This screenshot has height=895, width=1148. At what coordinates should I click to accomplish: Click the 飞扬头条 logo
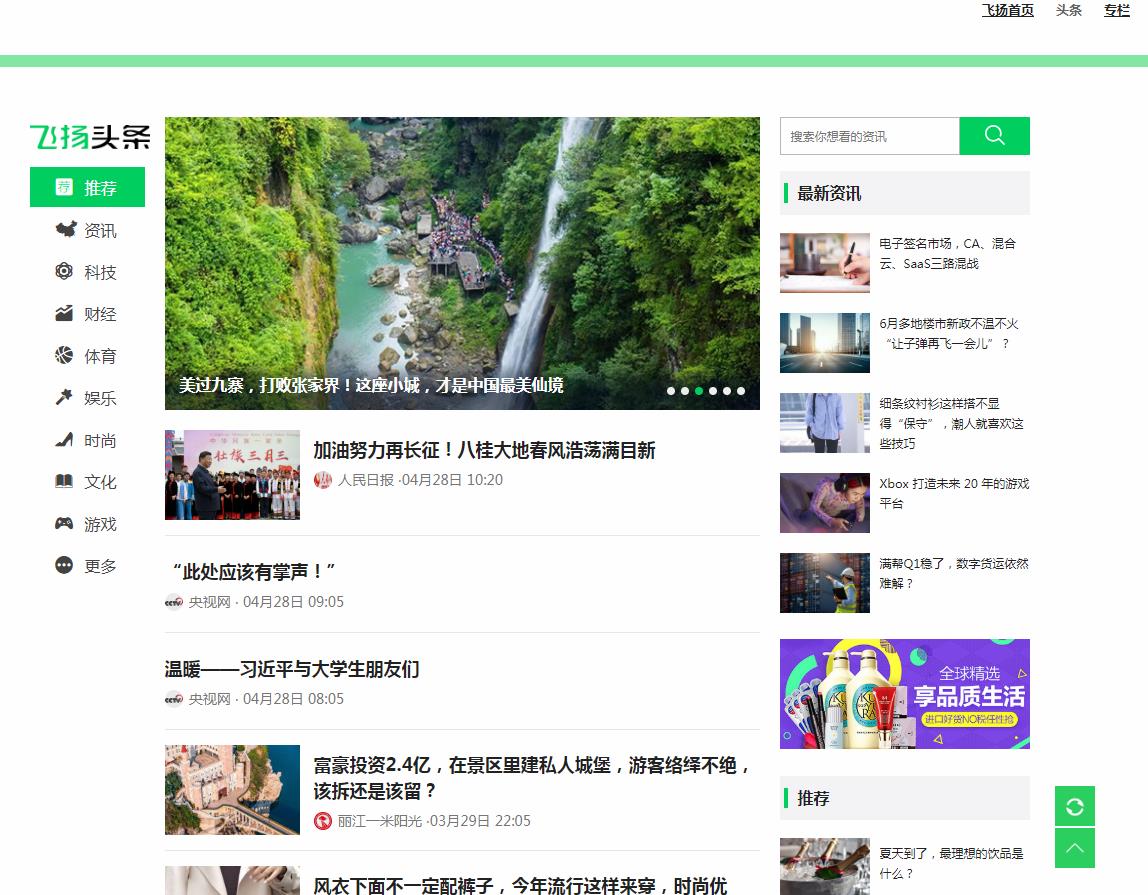pyautogui.click(x=89, y=136)
